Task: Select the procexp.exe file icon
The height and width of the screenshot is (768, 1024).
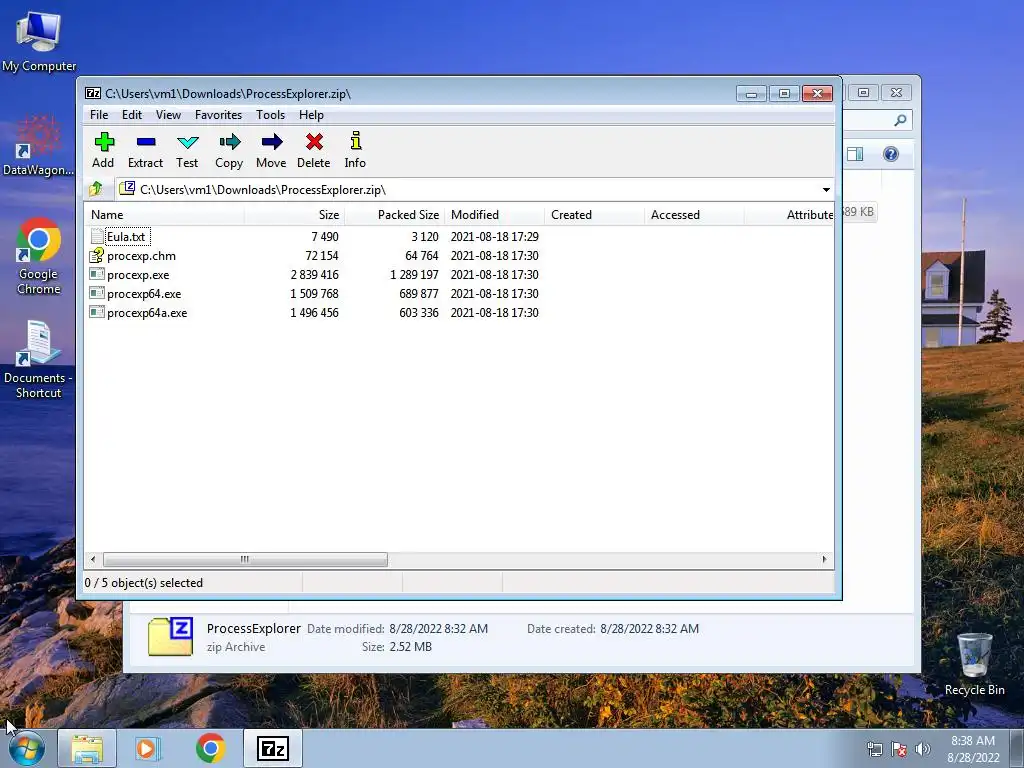Action: [x=97, y=274]
